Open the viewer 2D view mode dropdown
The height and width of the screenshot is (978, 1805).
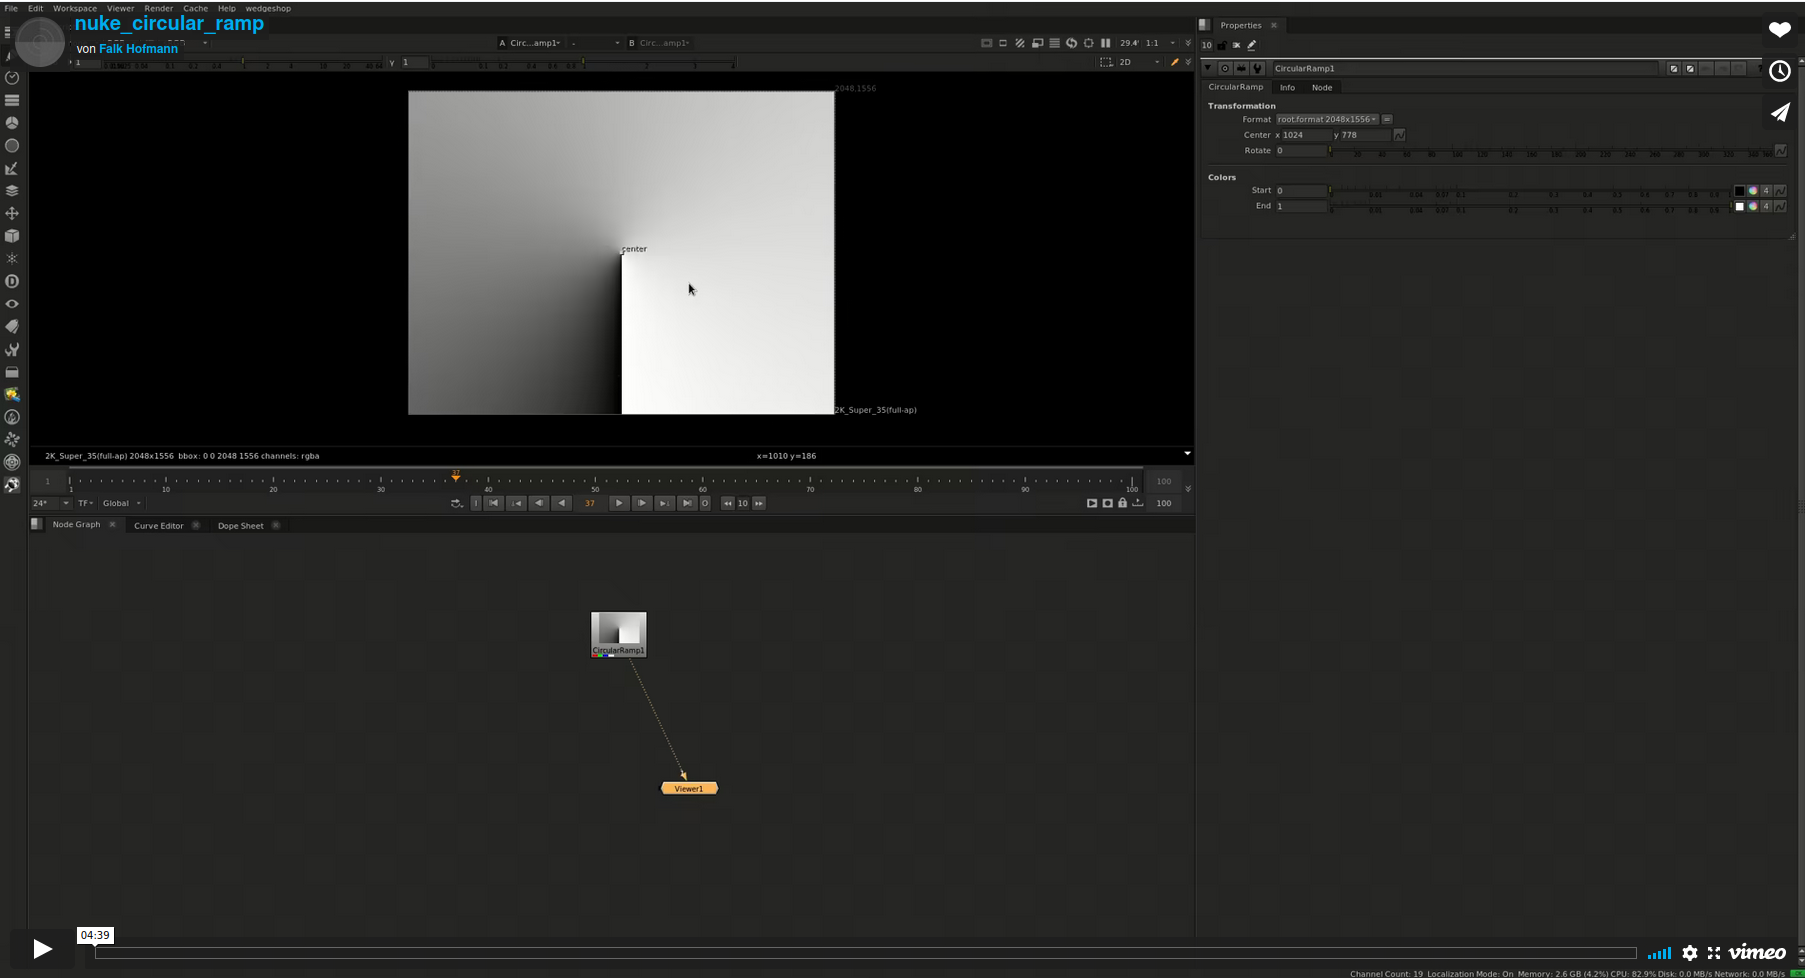point(1138,62)
